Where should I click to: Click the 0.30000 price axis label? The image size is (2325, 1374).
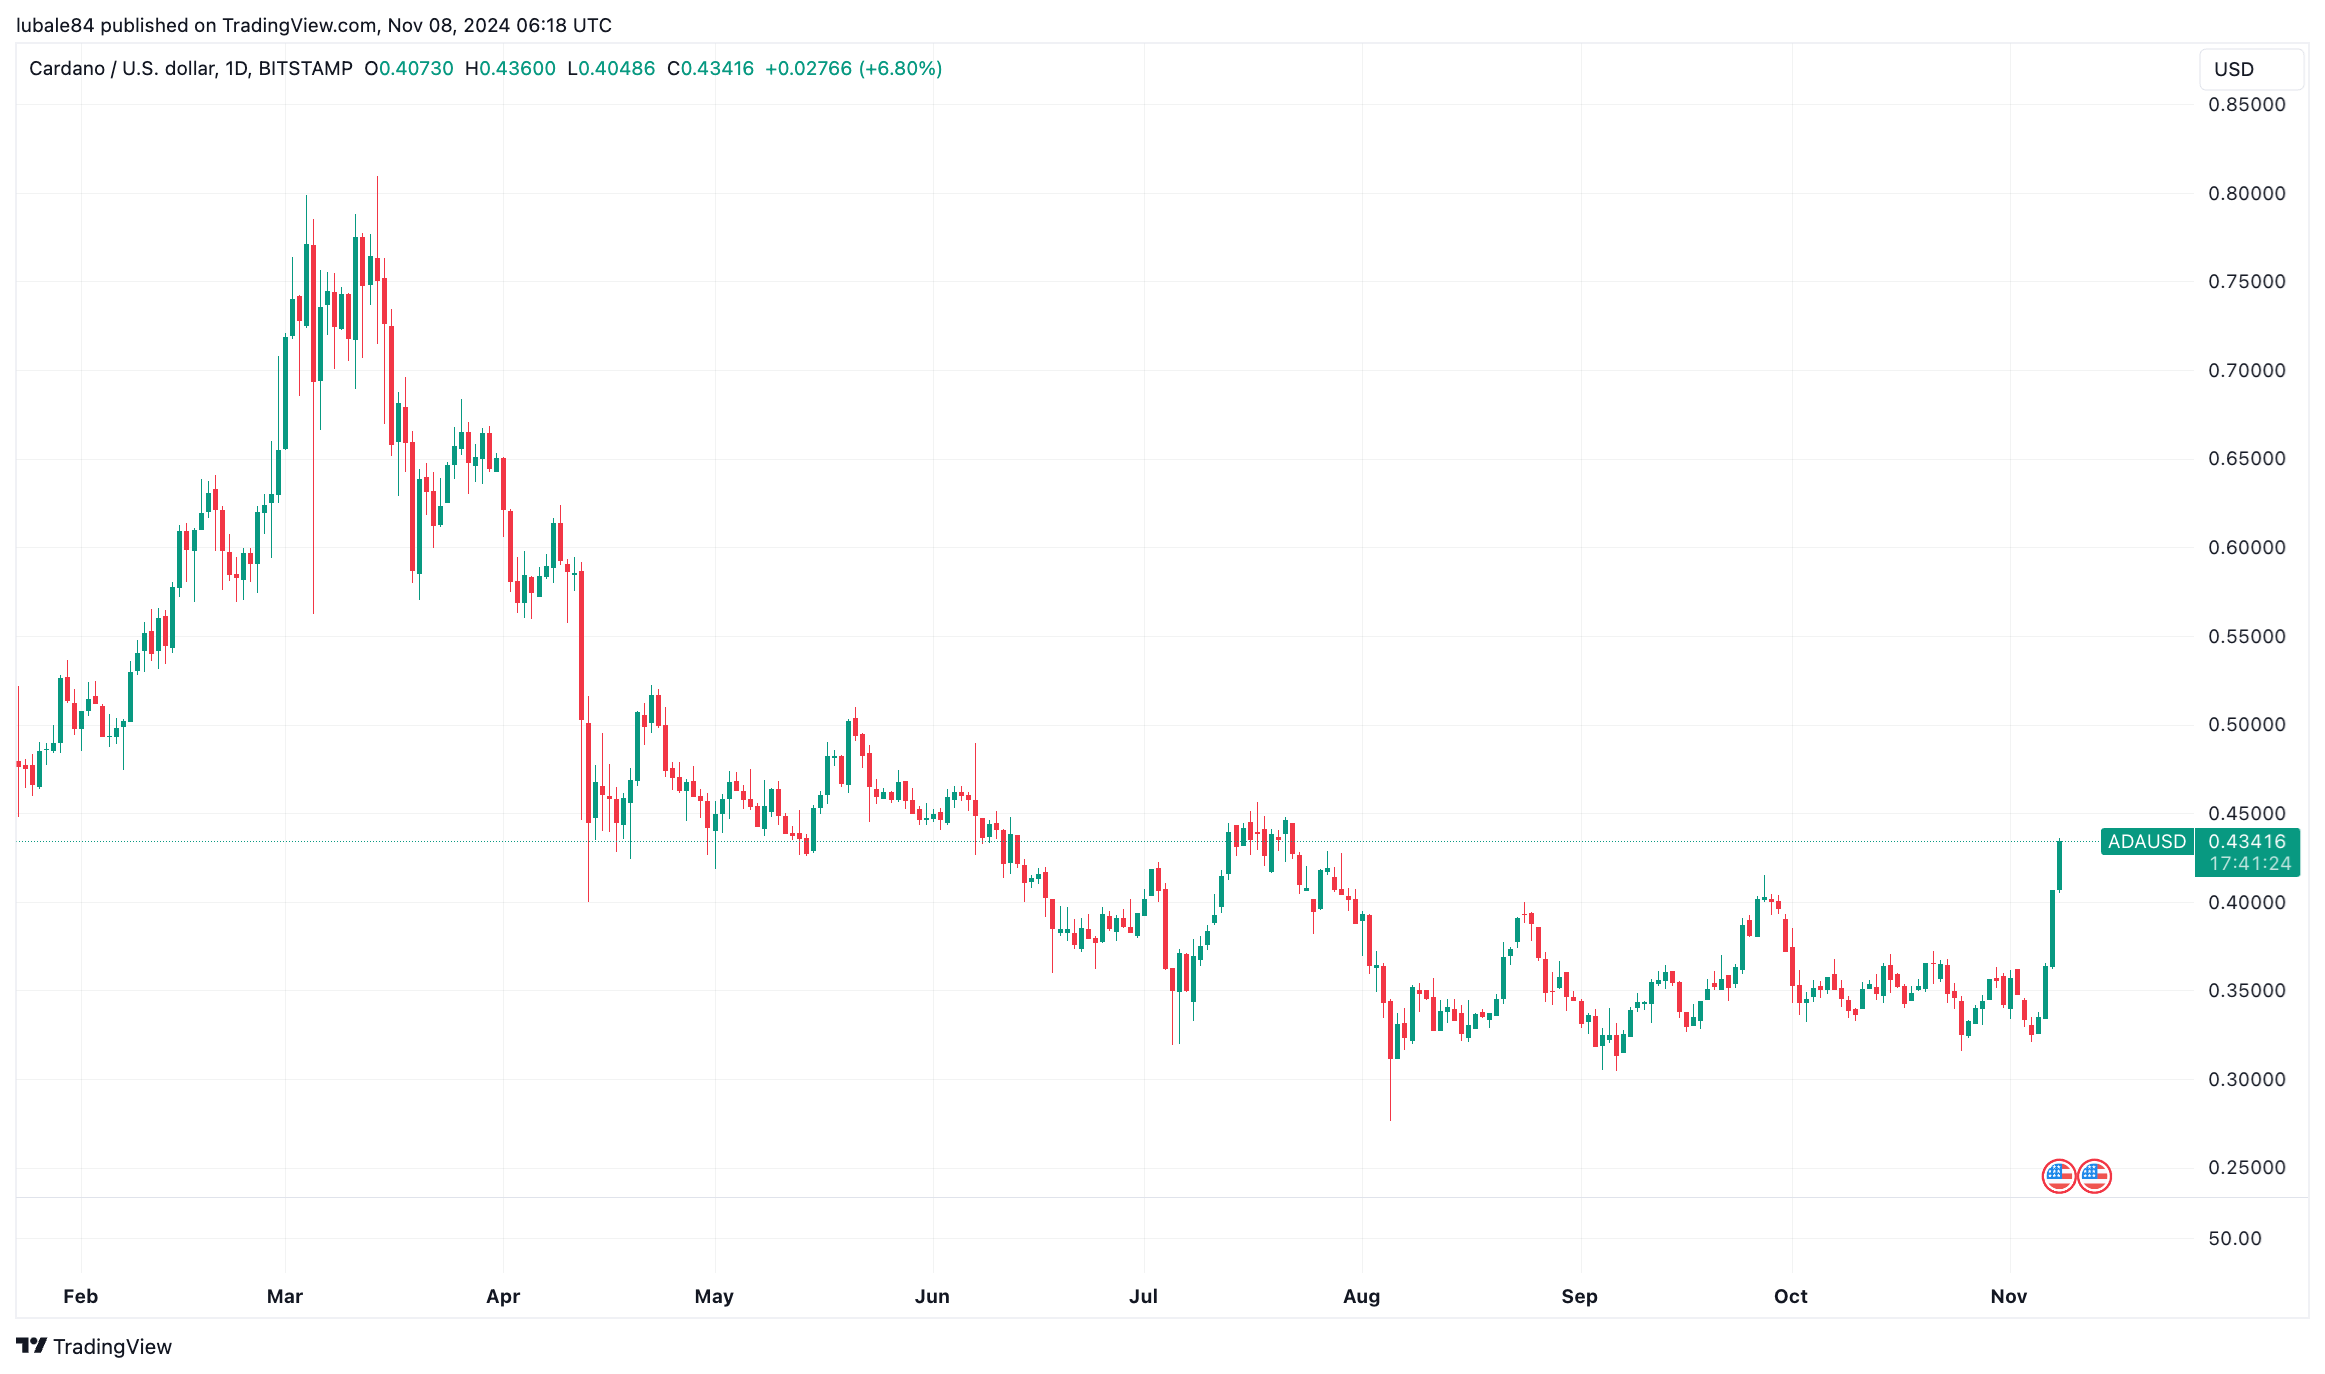coord(2247,1079)
